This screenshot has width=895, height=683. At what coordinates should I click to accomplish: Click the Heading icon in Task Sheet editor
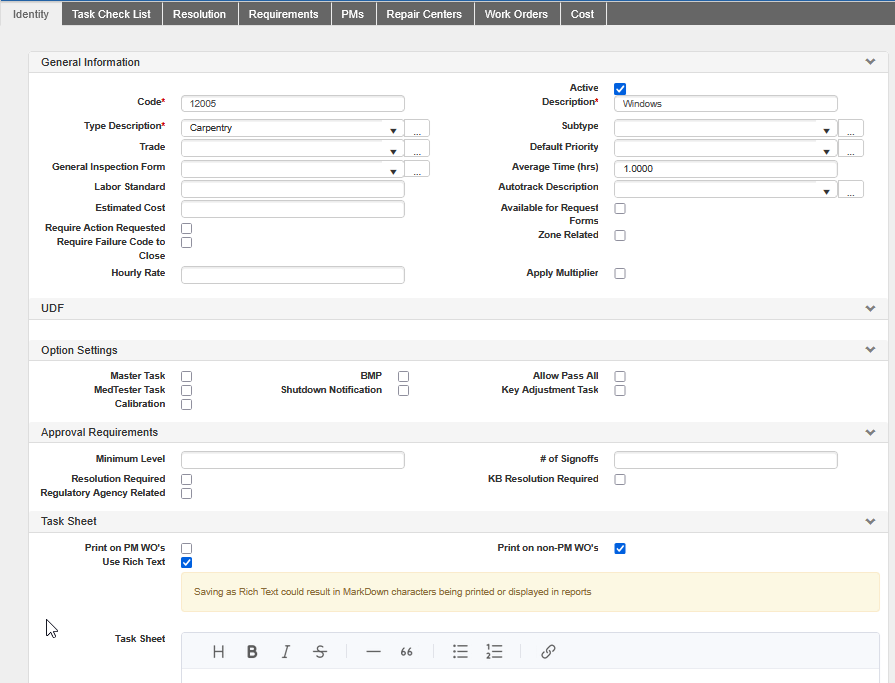coord(218,652)
